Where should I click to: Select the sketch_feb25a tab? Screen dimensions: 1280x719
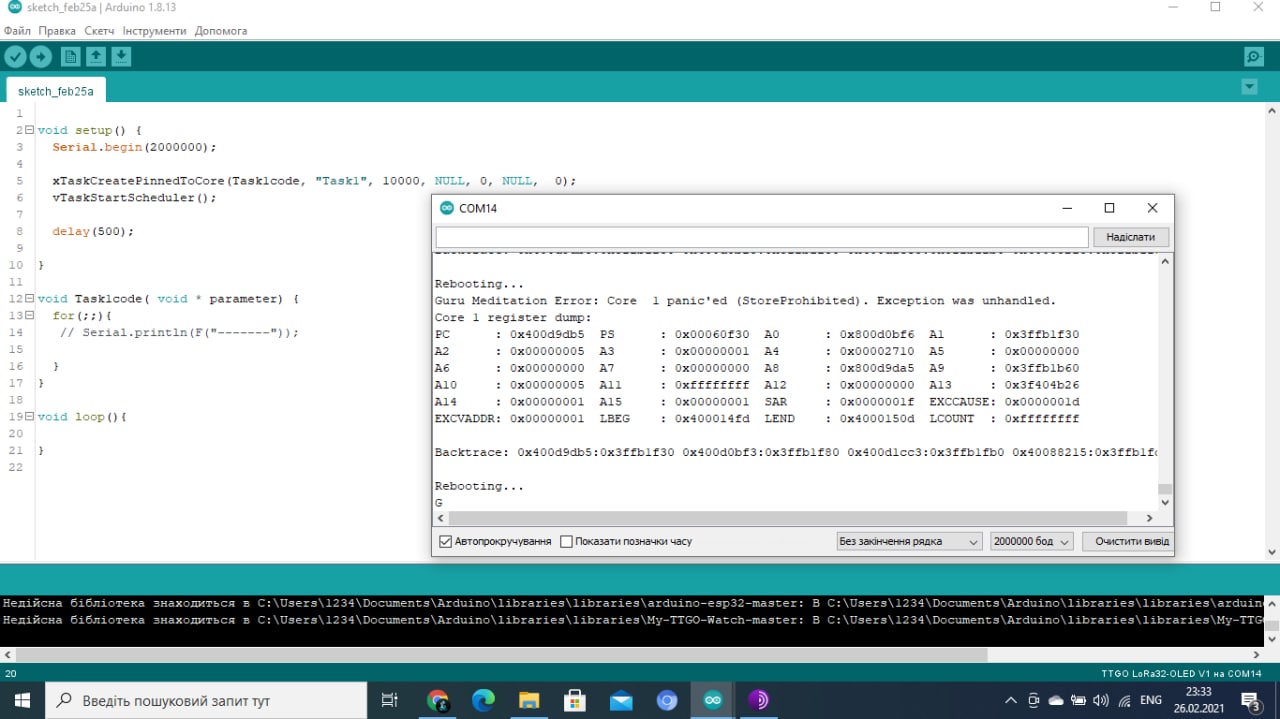(56, 91)
